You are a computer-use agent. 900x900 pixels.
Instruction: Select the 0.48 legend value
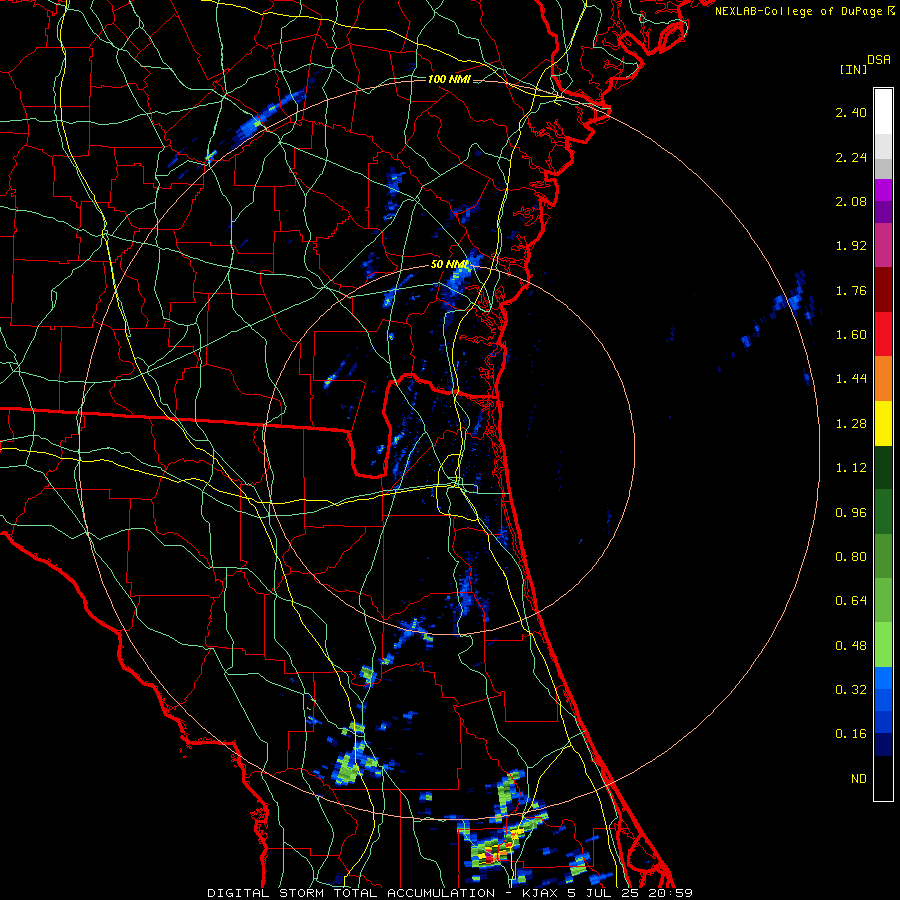pos(851,646)
